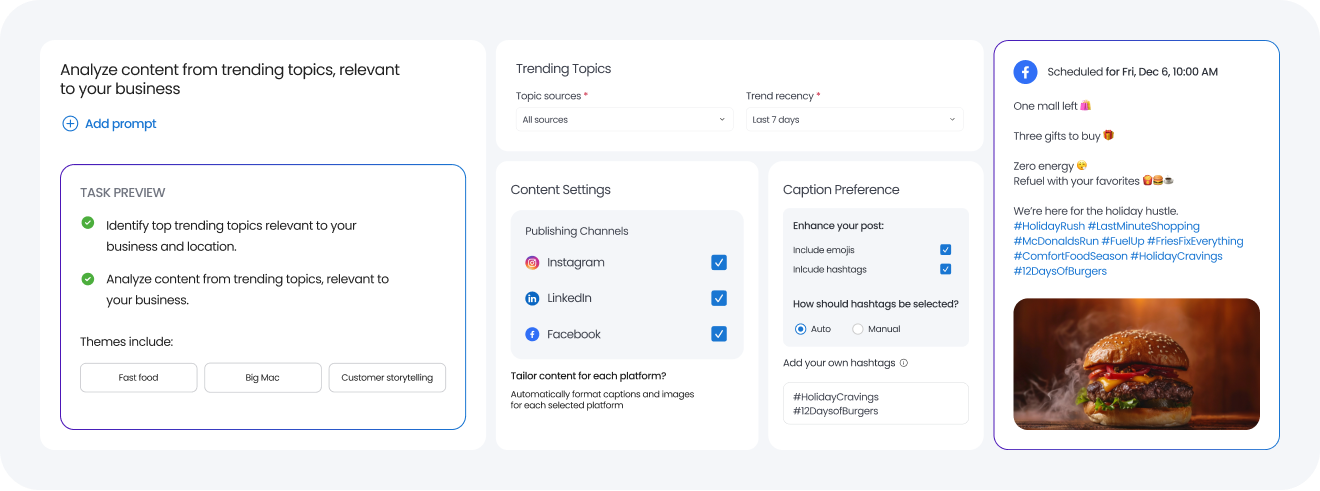Click the first green checkmark in Task Preview
This screenshot has width=1320, height=491.
click(88, 223)
